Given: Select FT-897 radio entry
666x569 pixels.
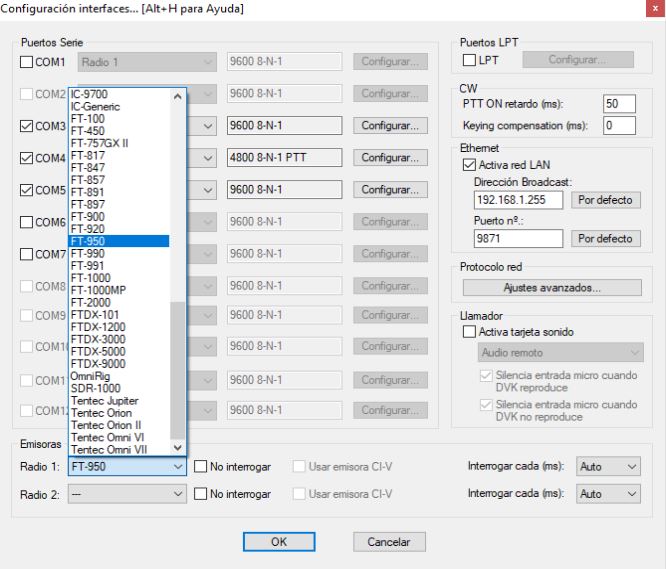Looking at the screenshot, I should 119,205.
